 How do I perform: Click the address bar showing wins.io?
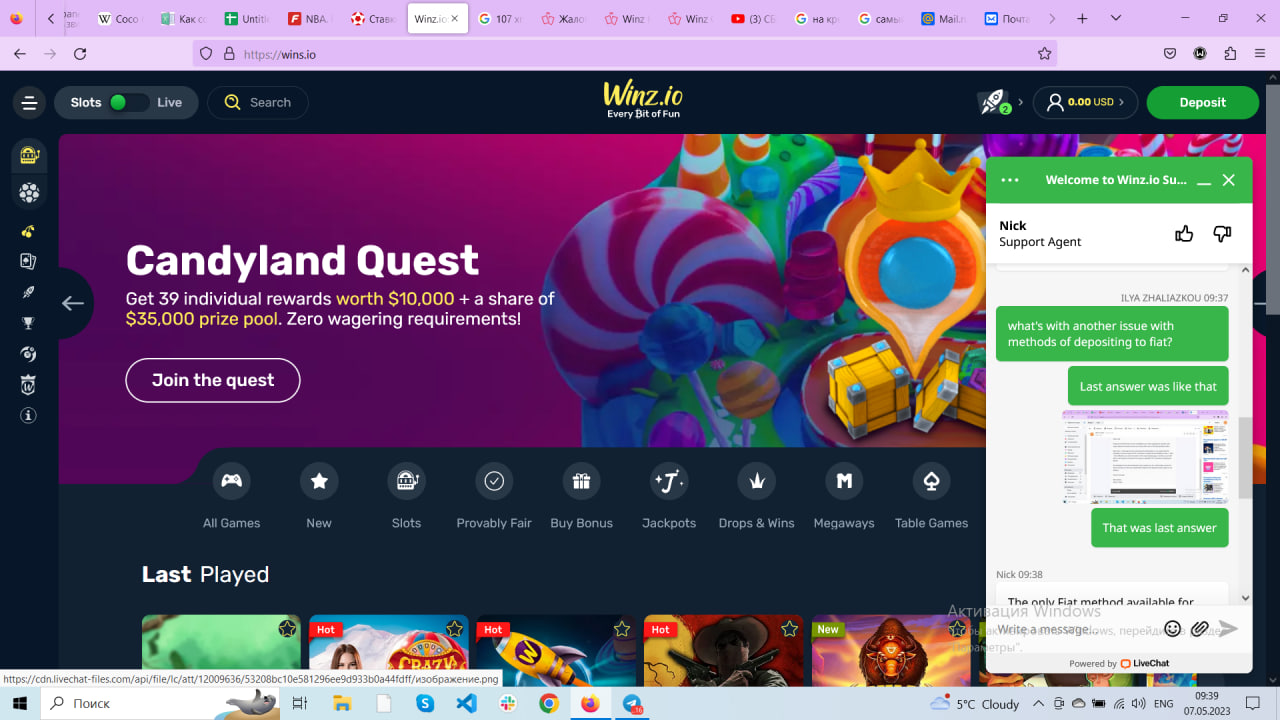click(x=625, y=54)
